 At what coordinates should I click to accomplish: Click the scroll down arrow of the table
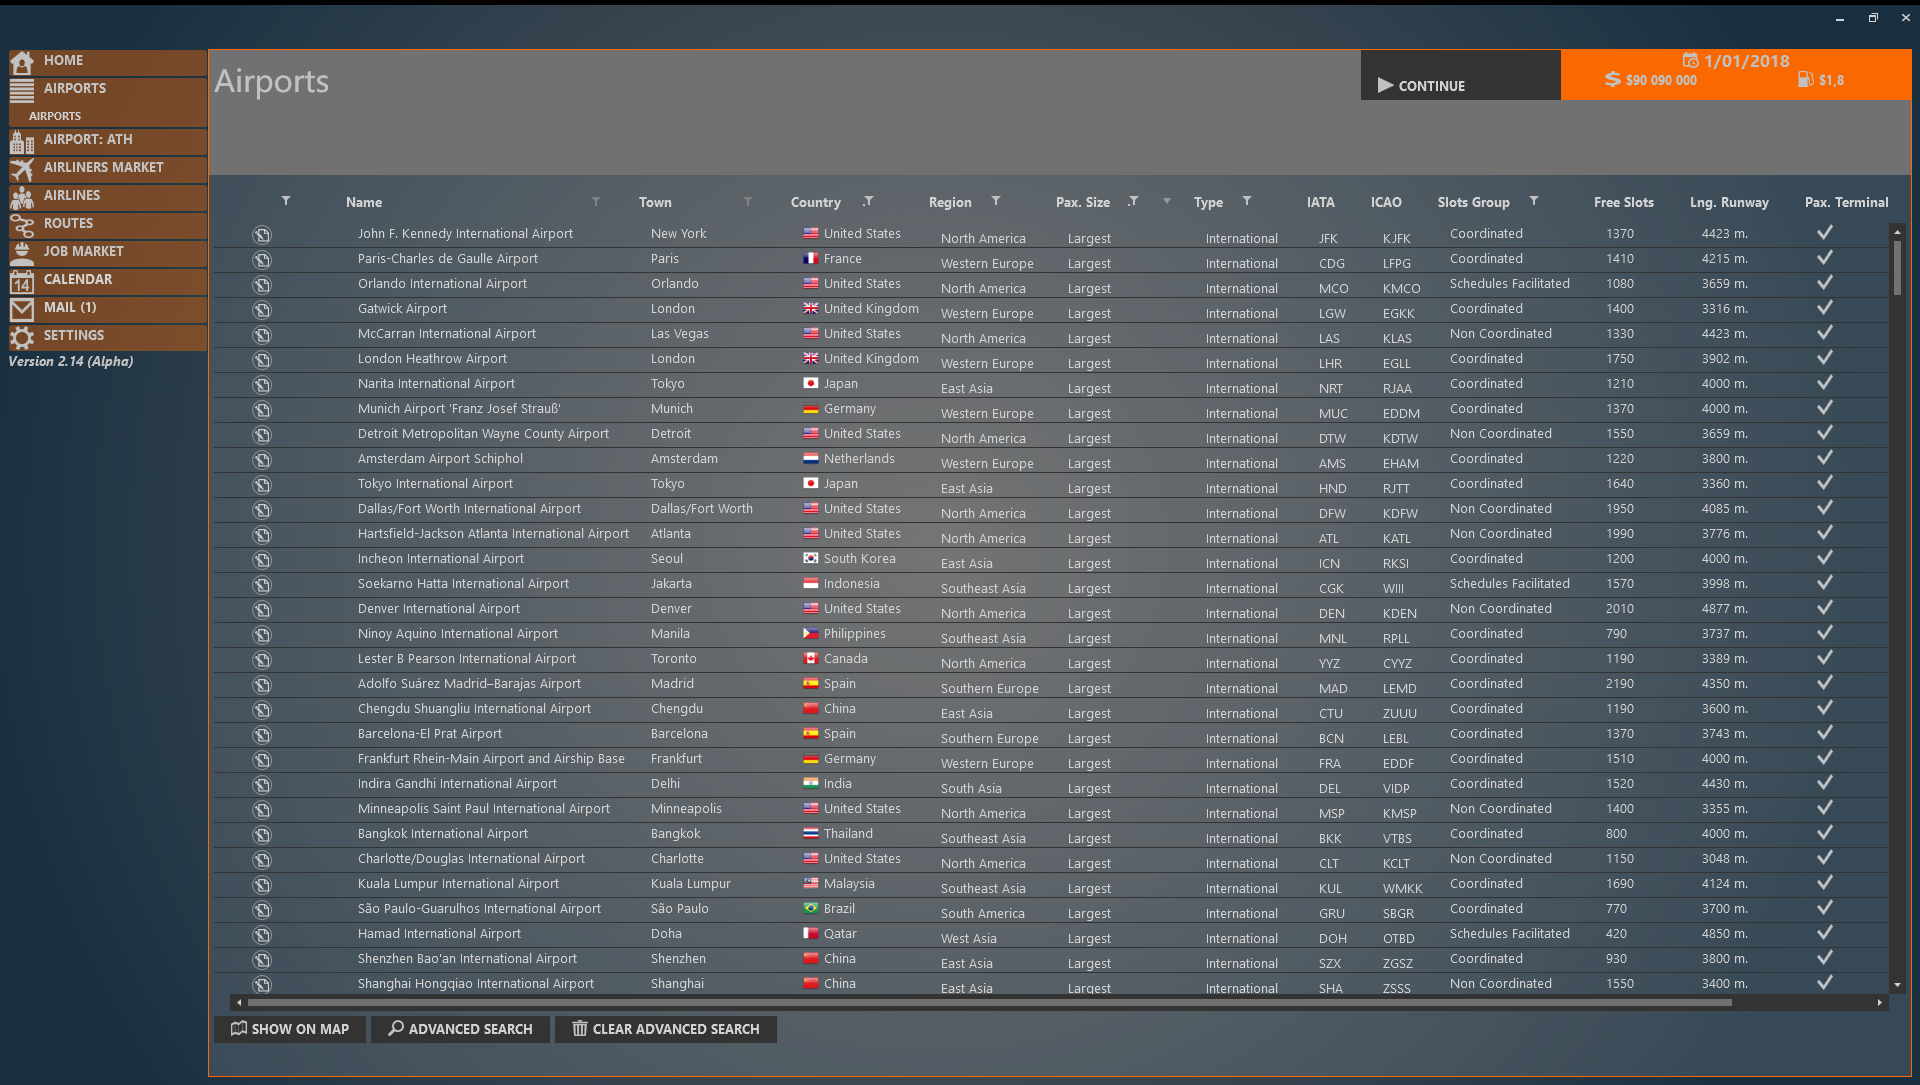pos(1897,986)
